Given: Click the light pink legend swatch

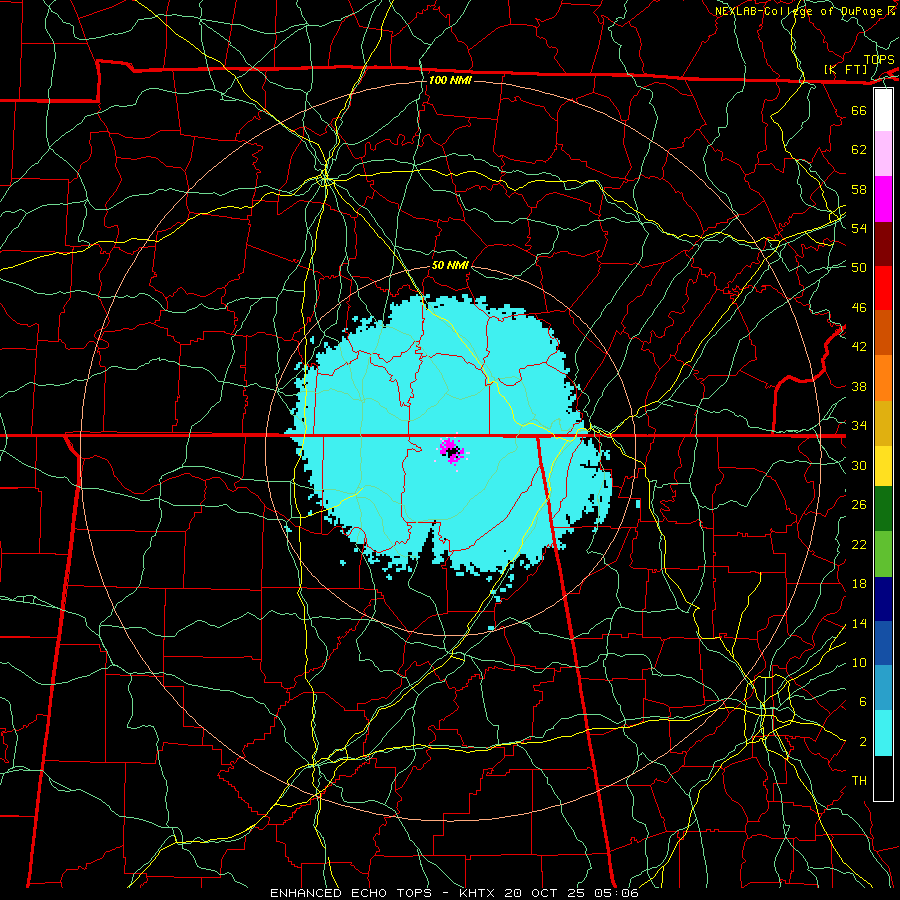Looking at the screenshot, I should tap(883, 154).
